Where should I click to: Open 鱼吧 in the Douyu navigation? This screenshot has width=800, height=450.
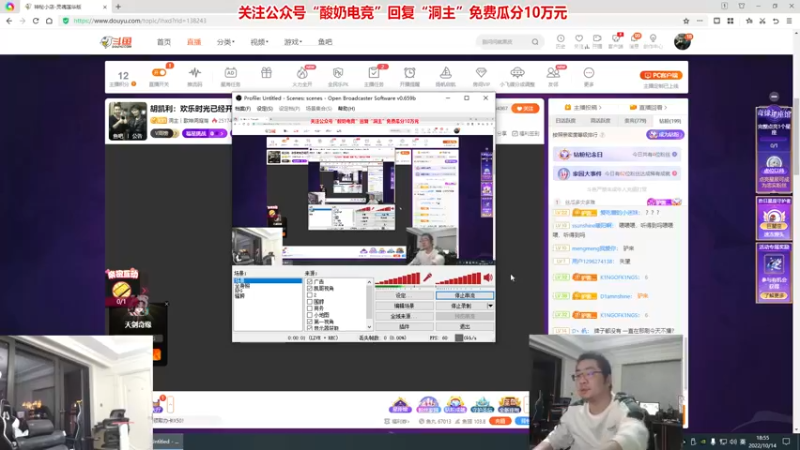[x=325, y=42]
